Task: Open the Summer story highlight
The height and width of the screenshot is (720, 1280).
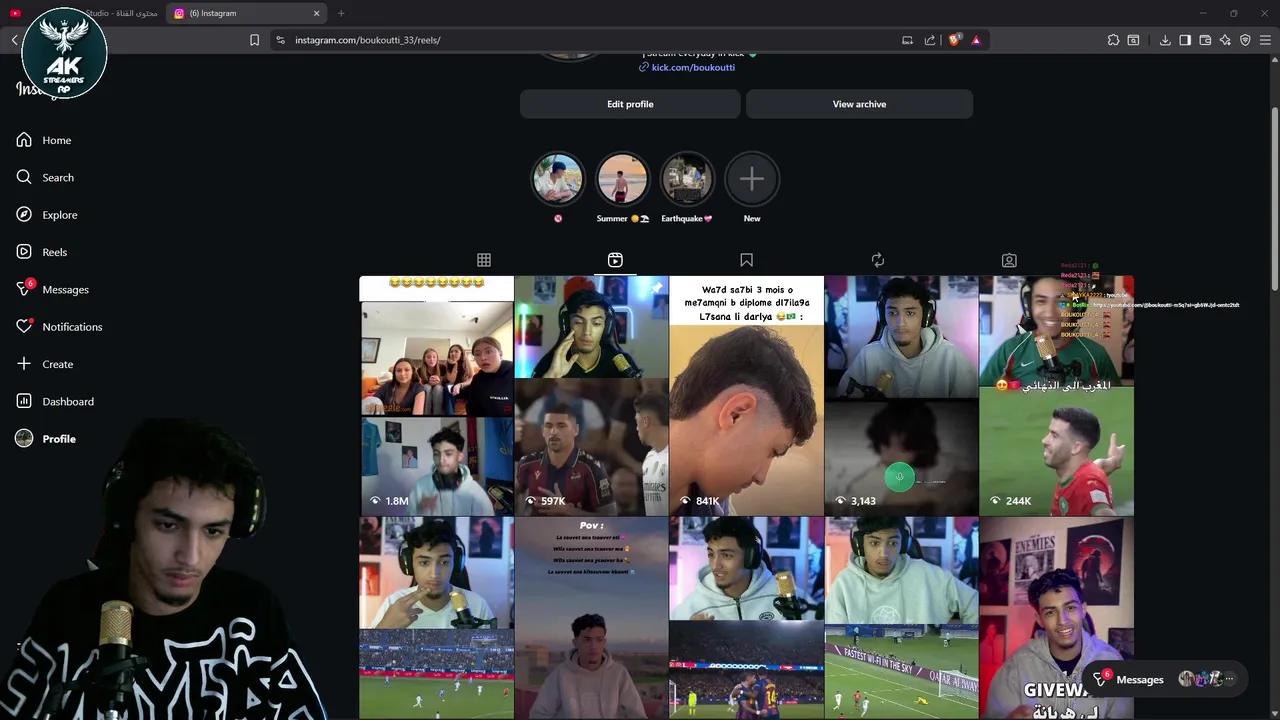Action: pos(622,180)
